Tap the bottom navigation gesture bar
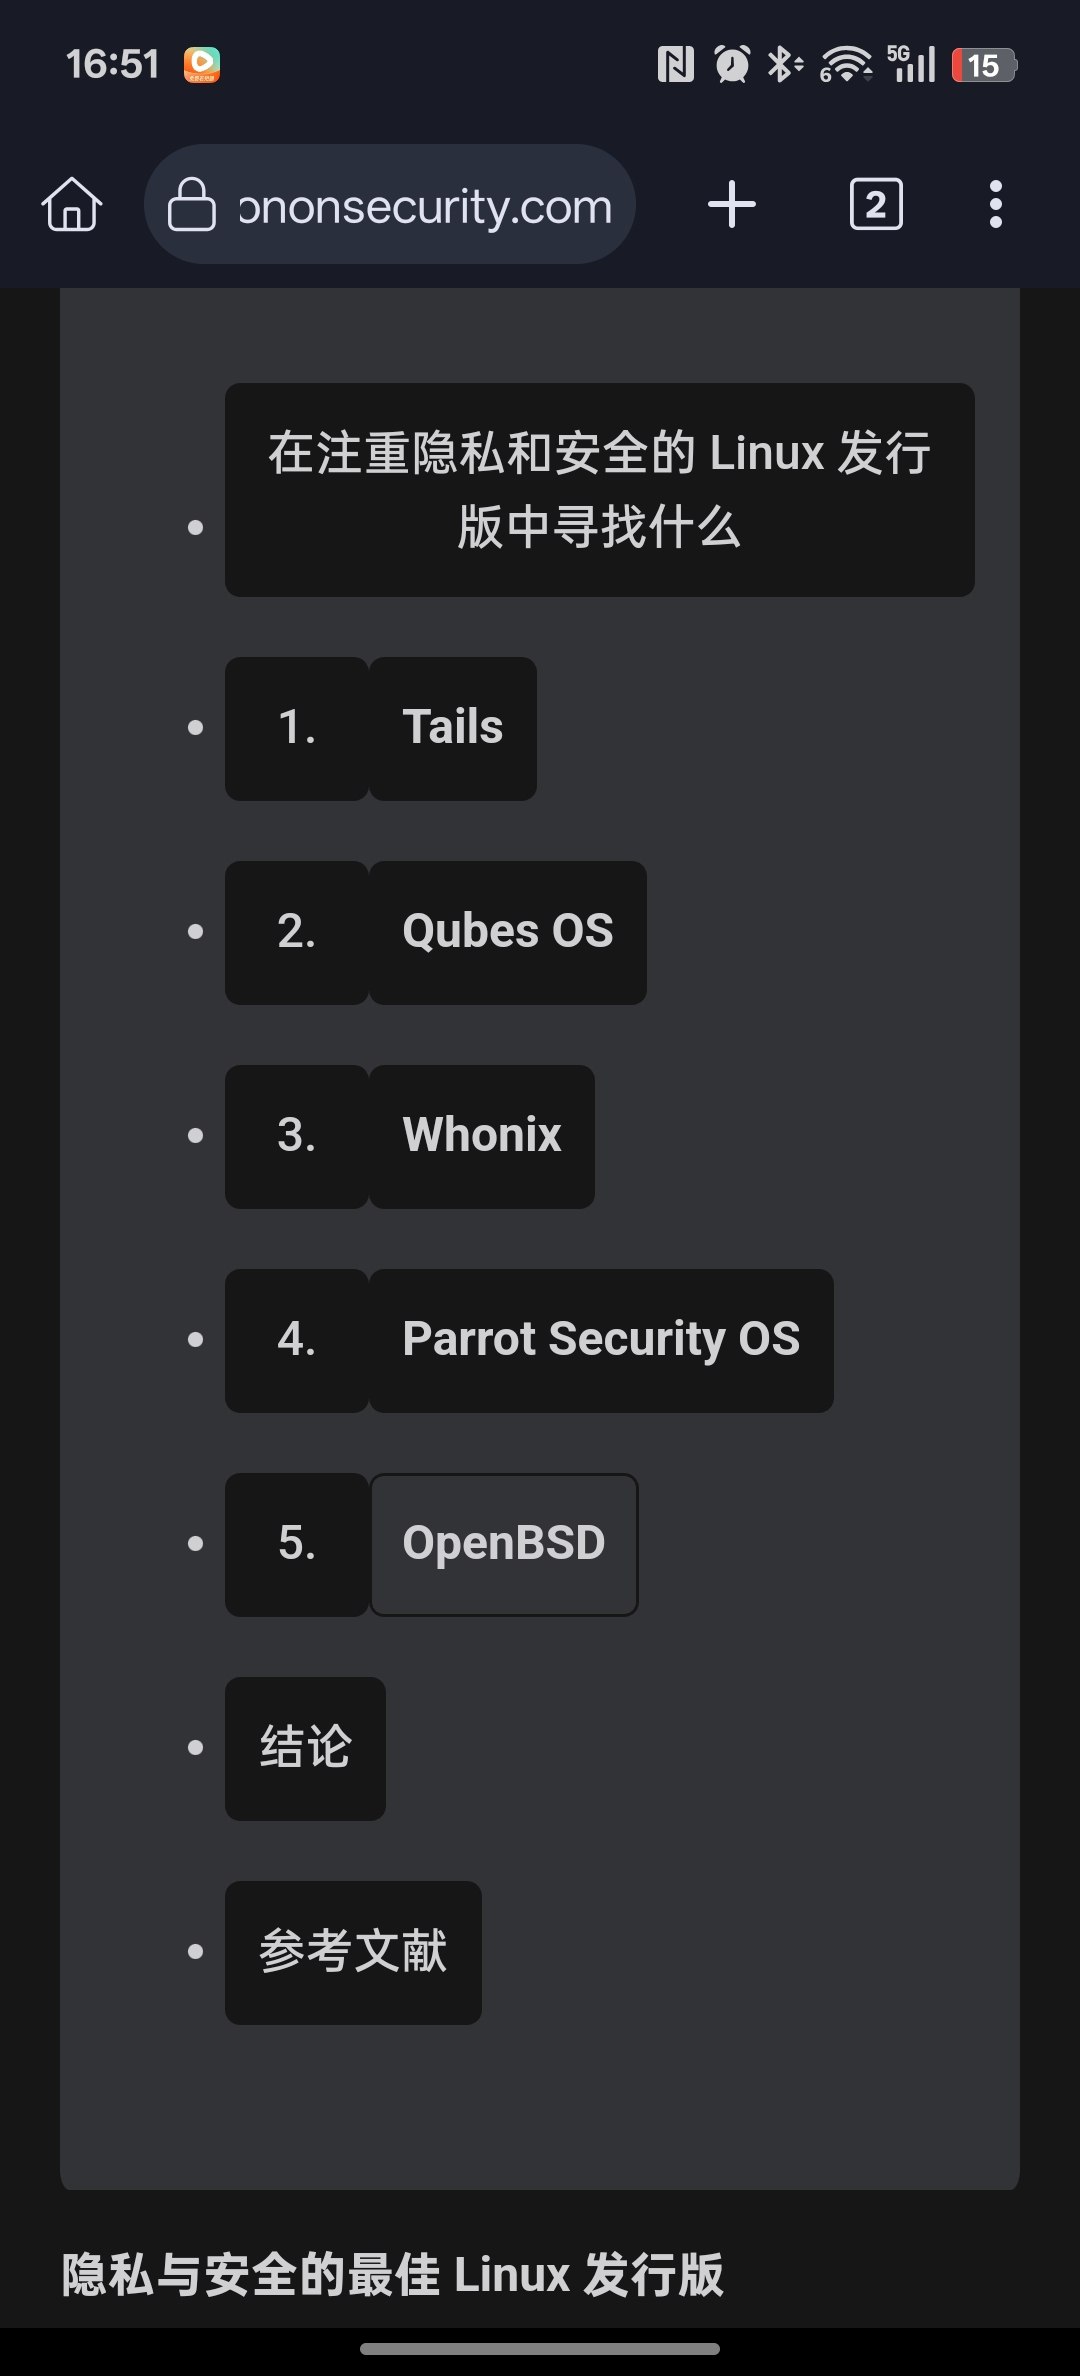This screenshot has height=2376, width=1080. pyautogui.click(x=540, y=2349)
